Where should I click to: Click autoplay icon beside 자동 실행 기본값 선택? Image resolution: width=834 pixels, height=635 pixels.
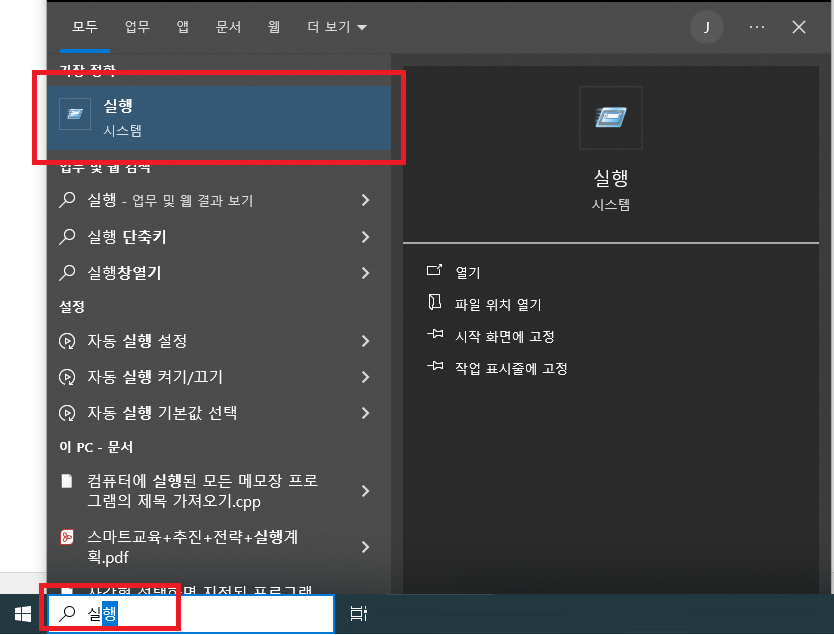click(67, 413)
